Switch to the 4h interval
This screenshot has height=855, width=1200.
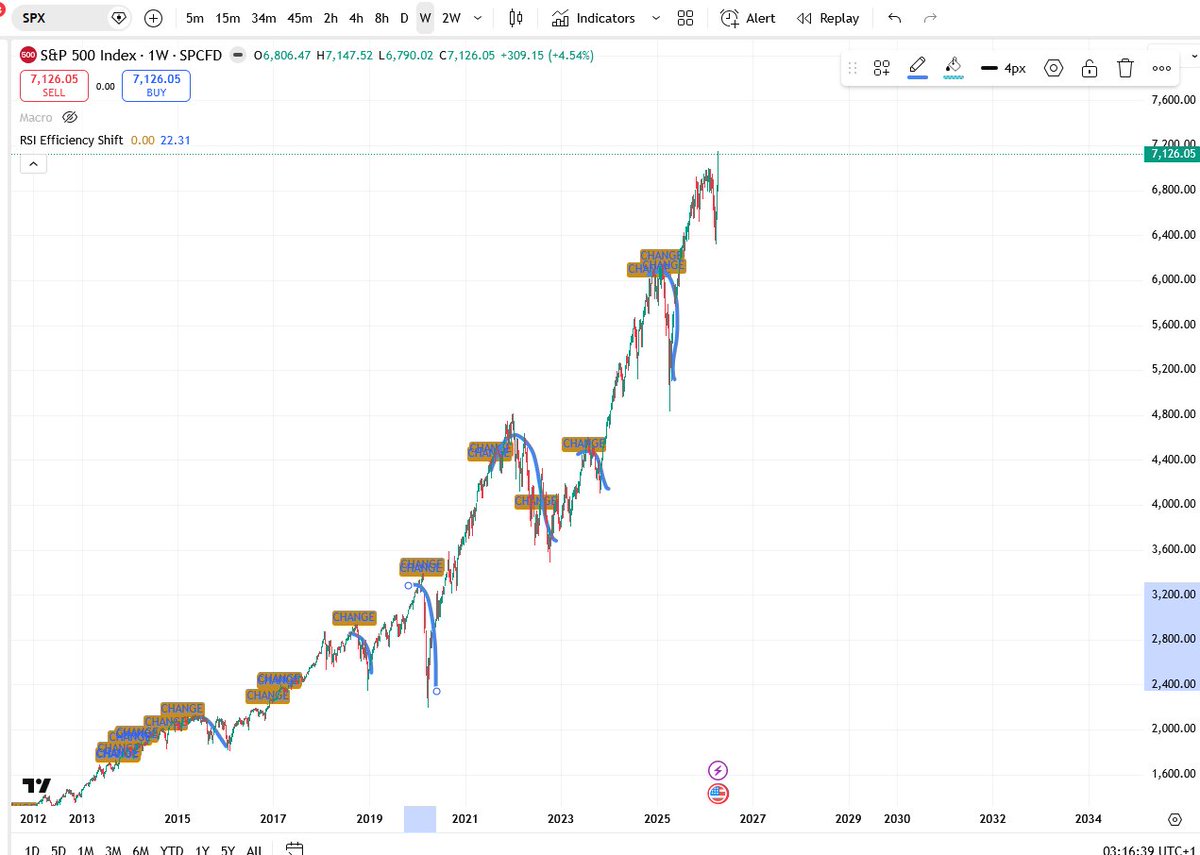click(356, 18)
